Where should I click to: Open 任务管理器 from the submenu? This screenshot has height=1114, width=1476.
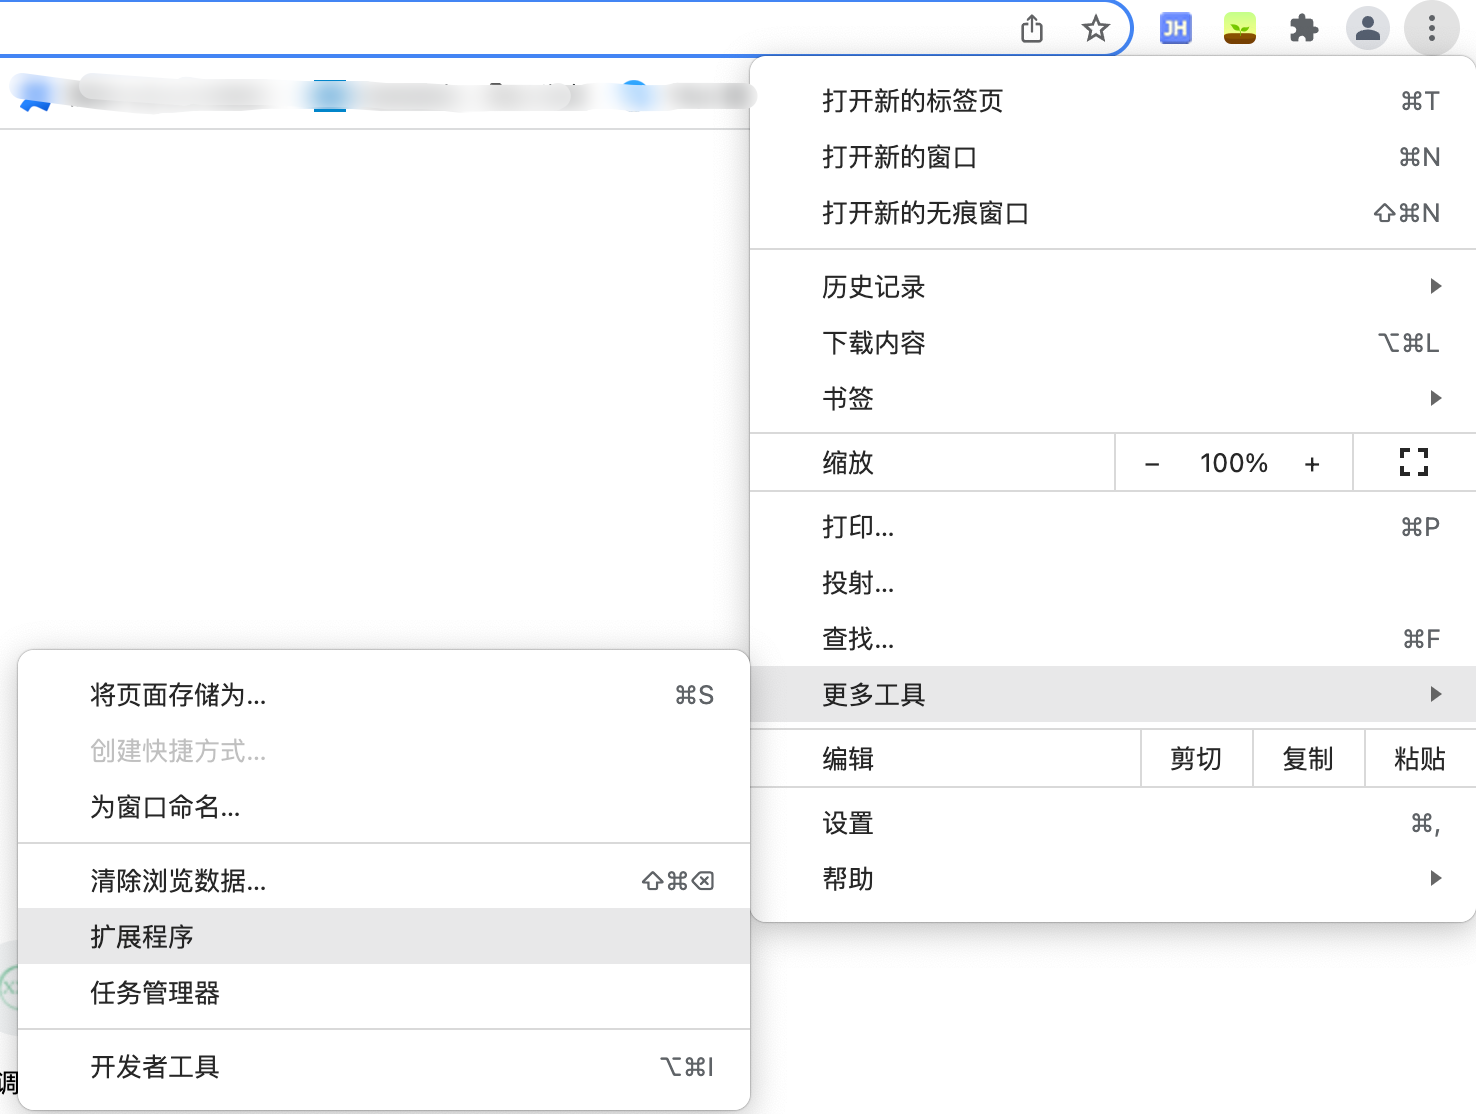pyautogui.click(x=384, y=993)
